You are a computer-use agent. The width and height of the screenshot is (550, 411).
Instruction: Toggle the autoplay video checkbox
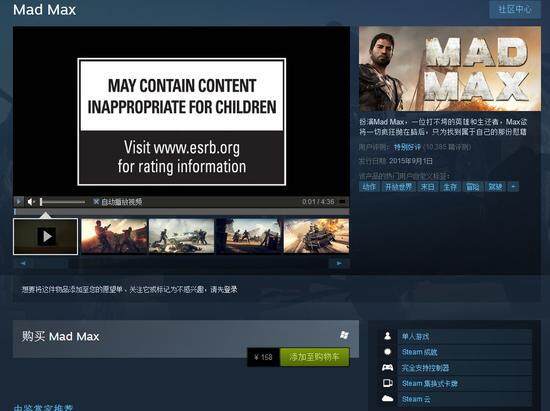click(96, 201)
